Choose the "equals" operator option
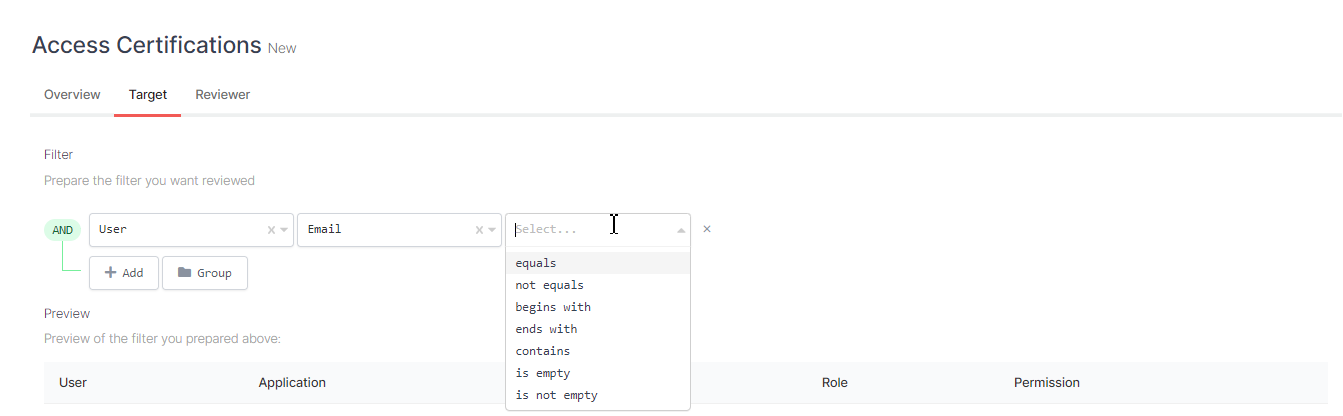Image resolution: width=1343 pixels, height=416 pixels. point(536,263)
